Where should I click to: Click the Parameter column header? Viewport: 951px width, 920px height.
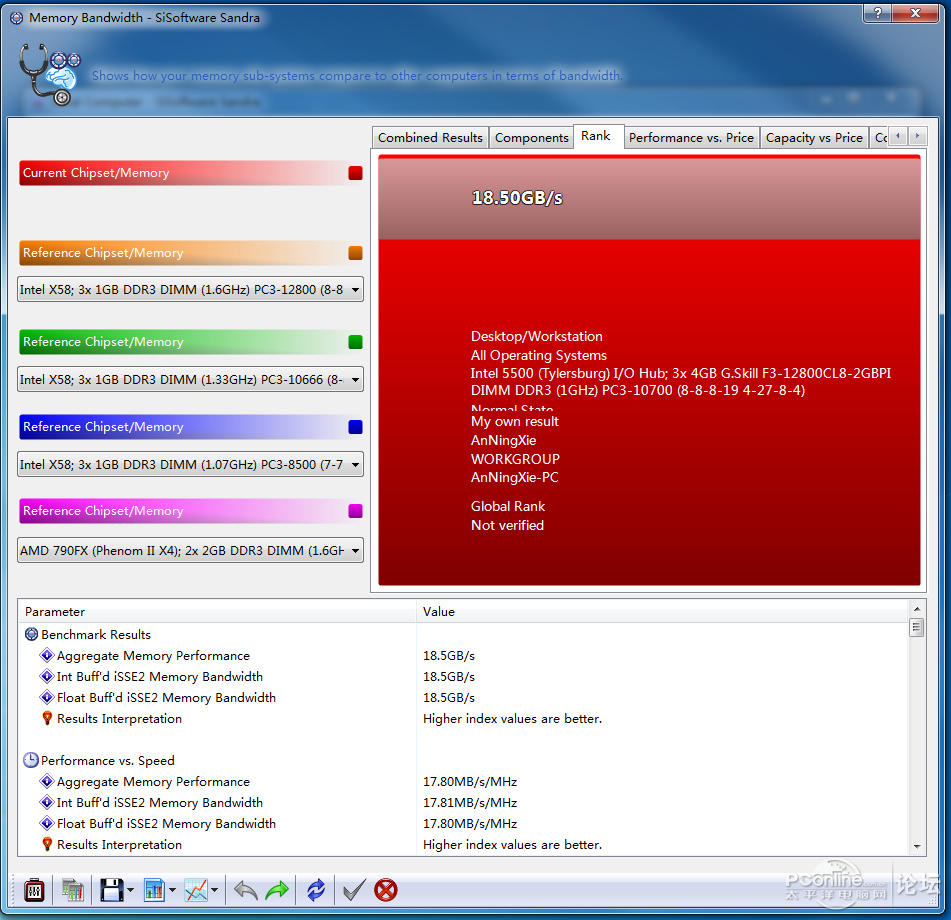[x=217, y=612]
